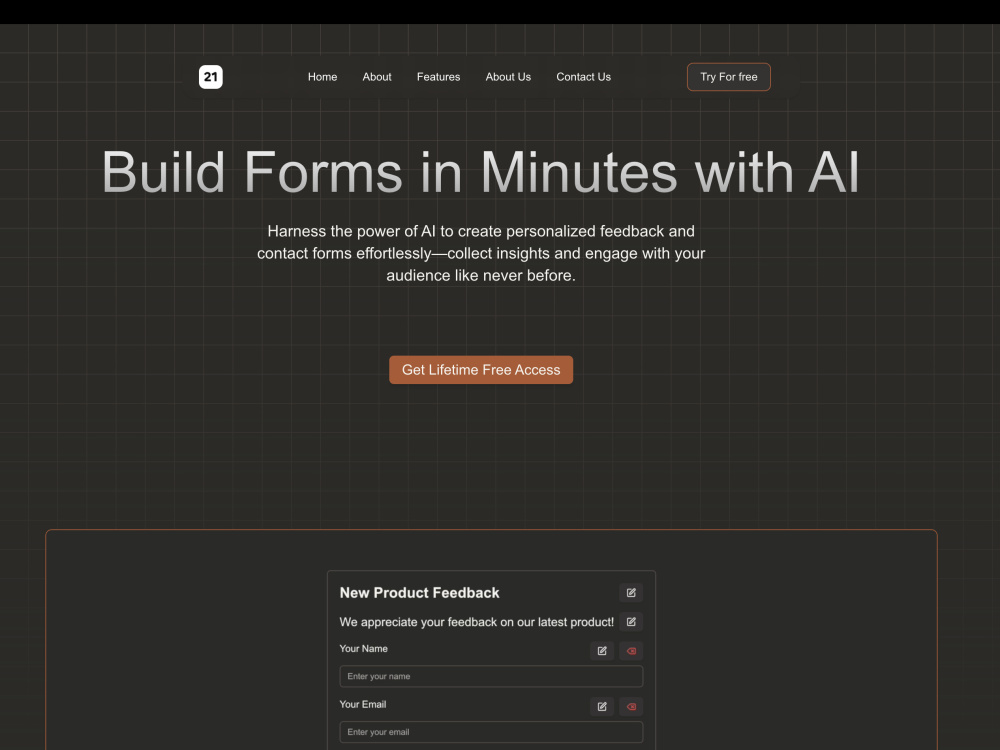This screenshot has height=750, width=1000.
Task: Go to the Home nav link
Action: click(x=322, y=77)
